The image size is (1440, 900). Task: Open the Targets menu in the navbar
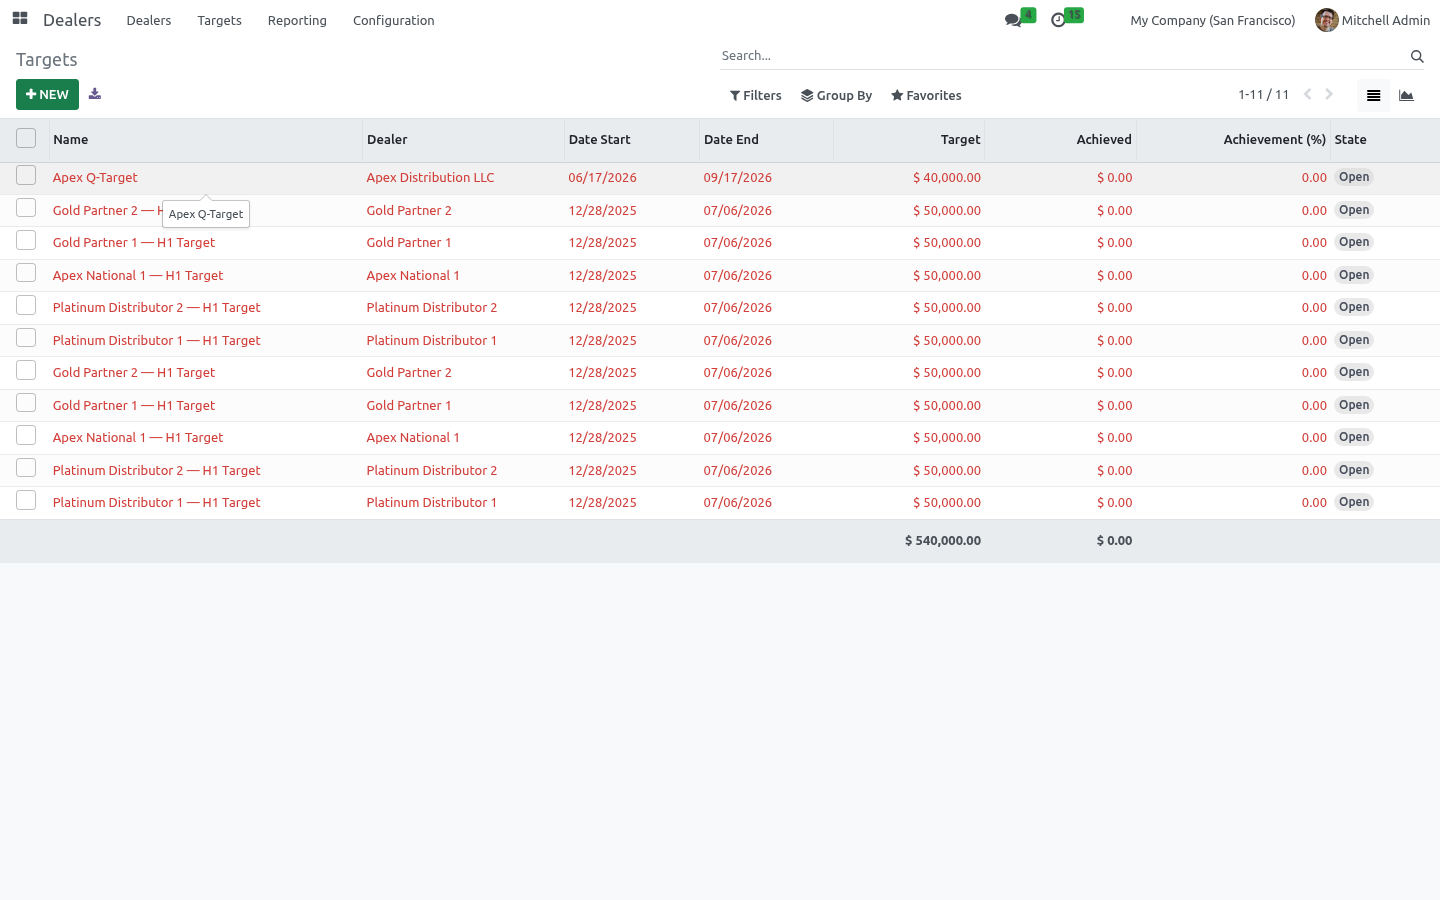(x=220, y=20)
